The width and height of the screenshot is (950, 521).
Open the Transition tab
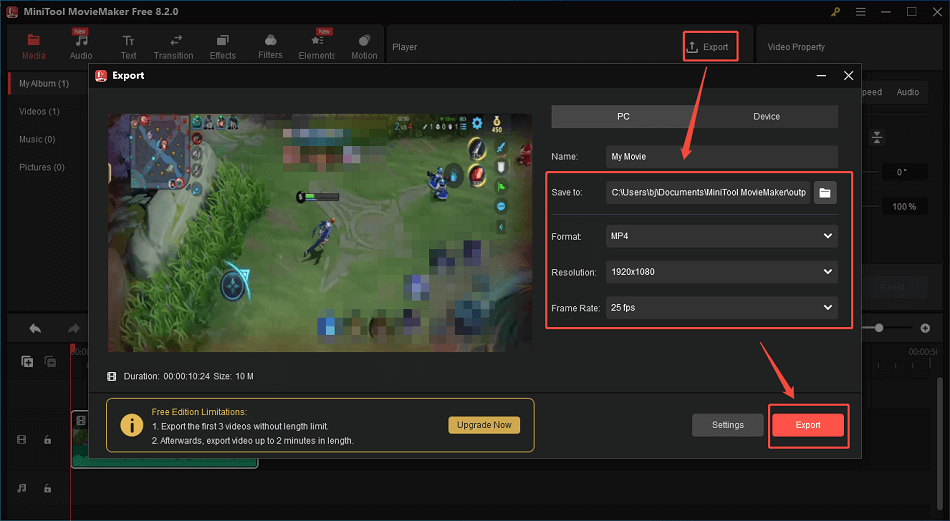click(x=173, y=47)
